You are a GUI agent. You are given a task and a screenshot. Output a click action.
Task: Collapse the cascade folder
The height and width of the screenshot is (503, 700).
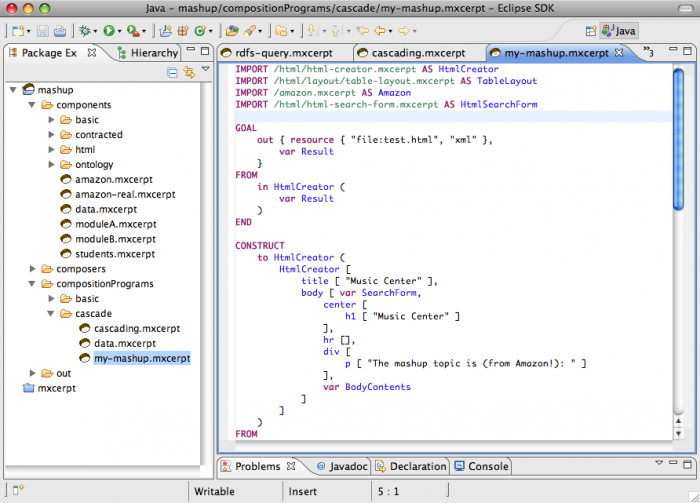point(52,313)
